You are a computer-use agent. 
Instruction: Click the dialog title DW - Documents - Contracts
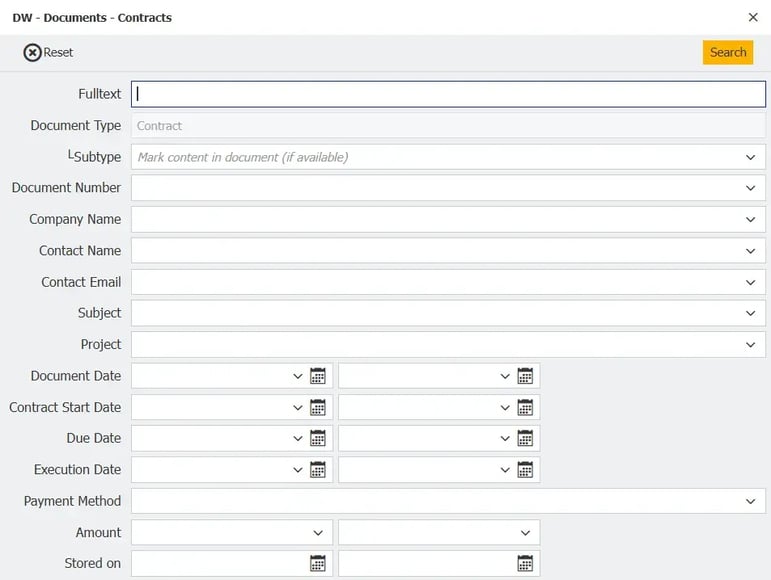pos(92,18)
